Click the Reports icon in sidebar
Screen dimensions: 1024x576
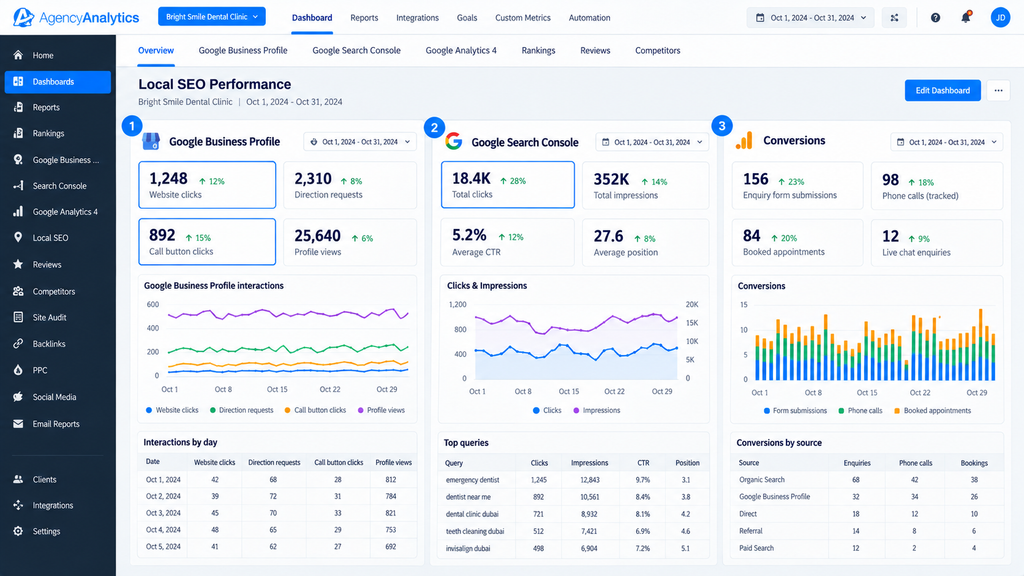tap(18, 107)
